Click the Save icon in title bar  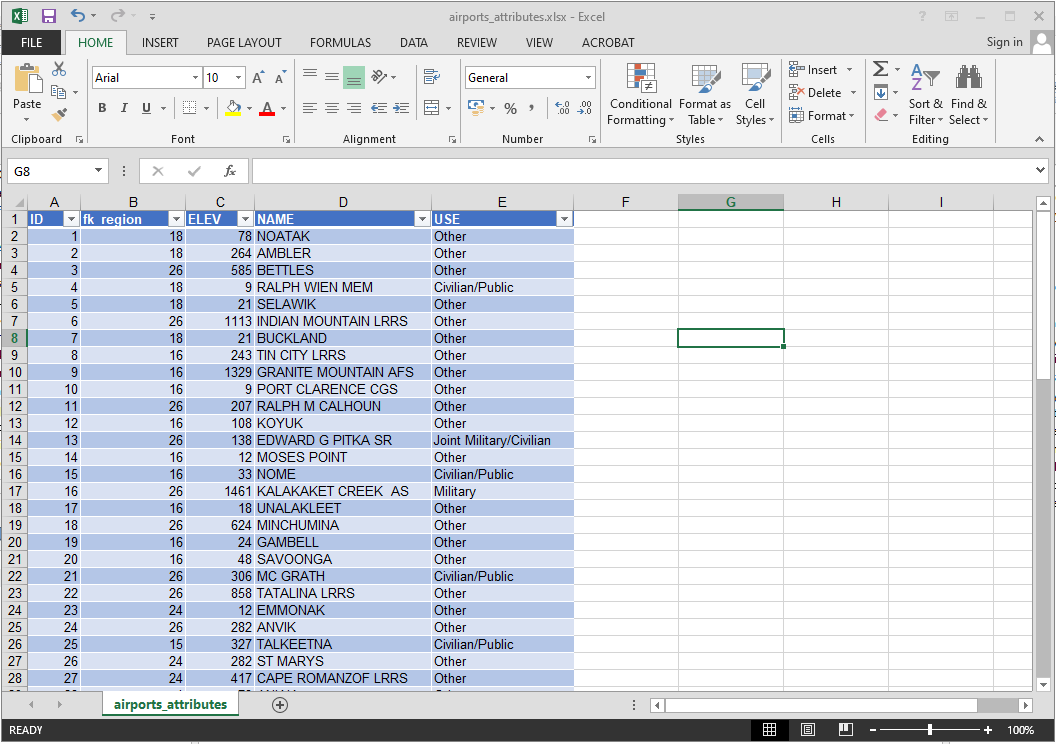(x=48, y=16)
